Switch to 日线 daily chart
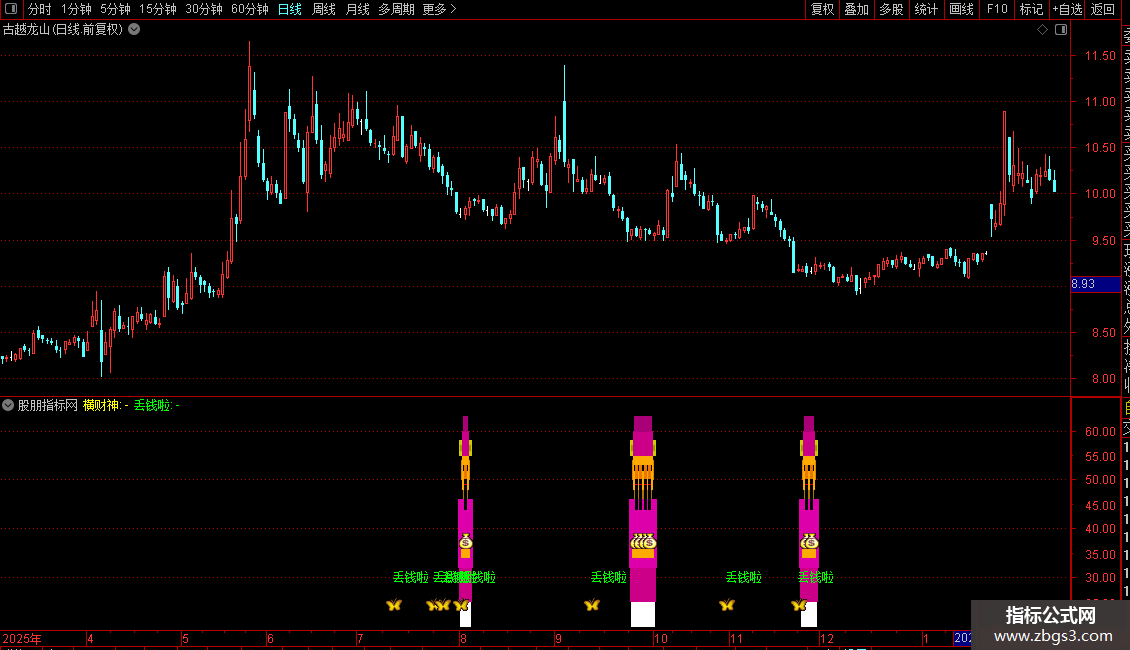The height and width of the screenshot is (650, 1130). coord(290,9)
